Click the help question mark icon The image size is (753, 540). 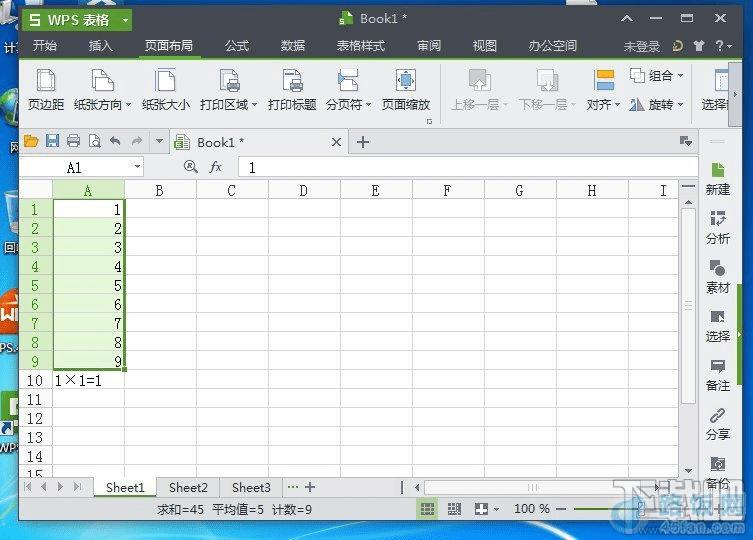tap(719, 46)
